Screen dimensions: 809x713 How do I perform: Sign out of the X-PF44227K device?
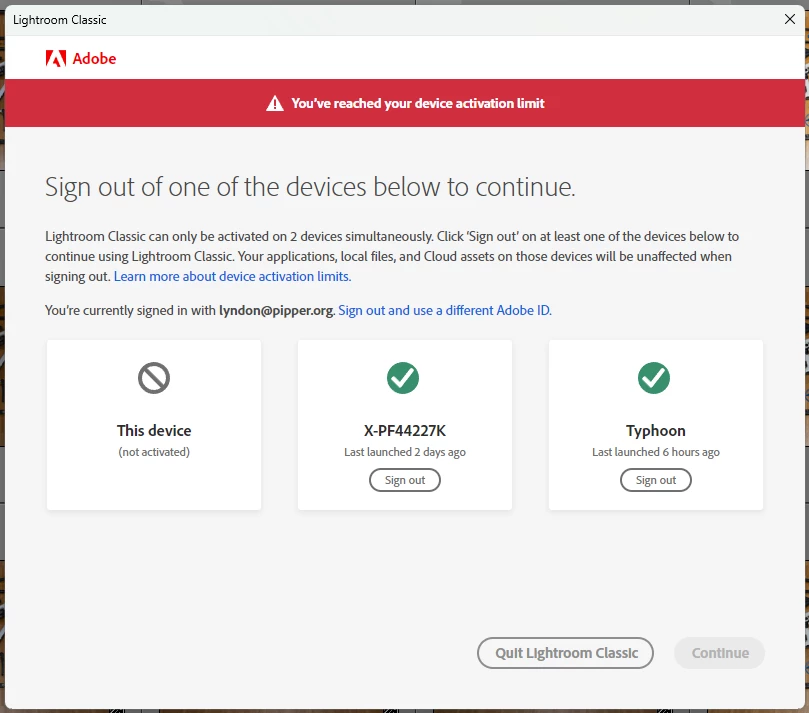pyautogui.click(x=404, y=480)
